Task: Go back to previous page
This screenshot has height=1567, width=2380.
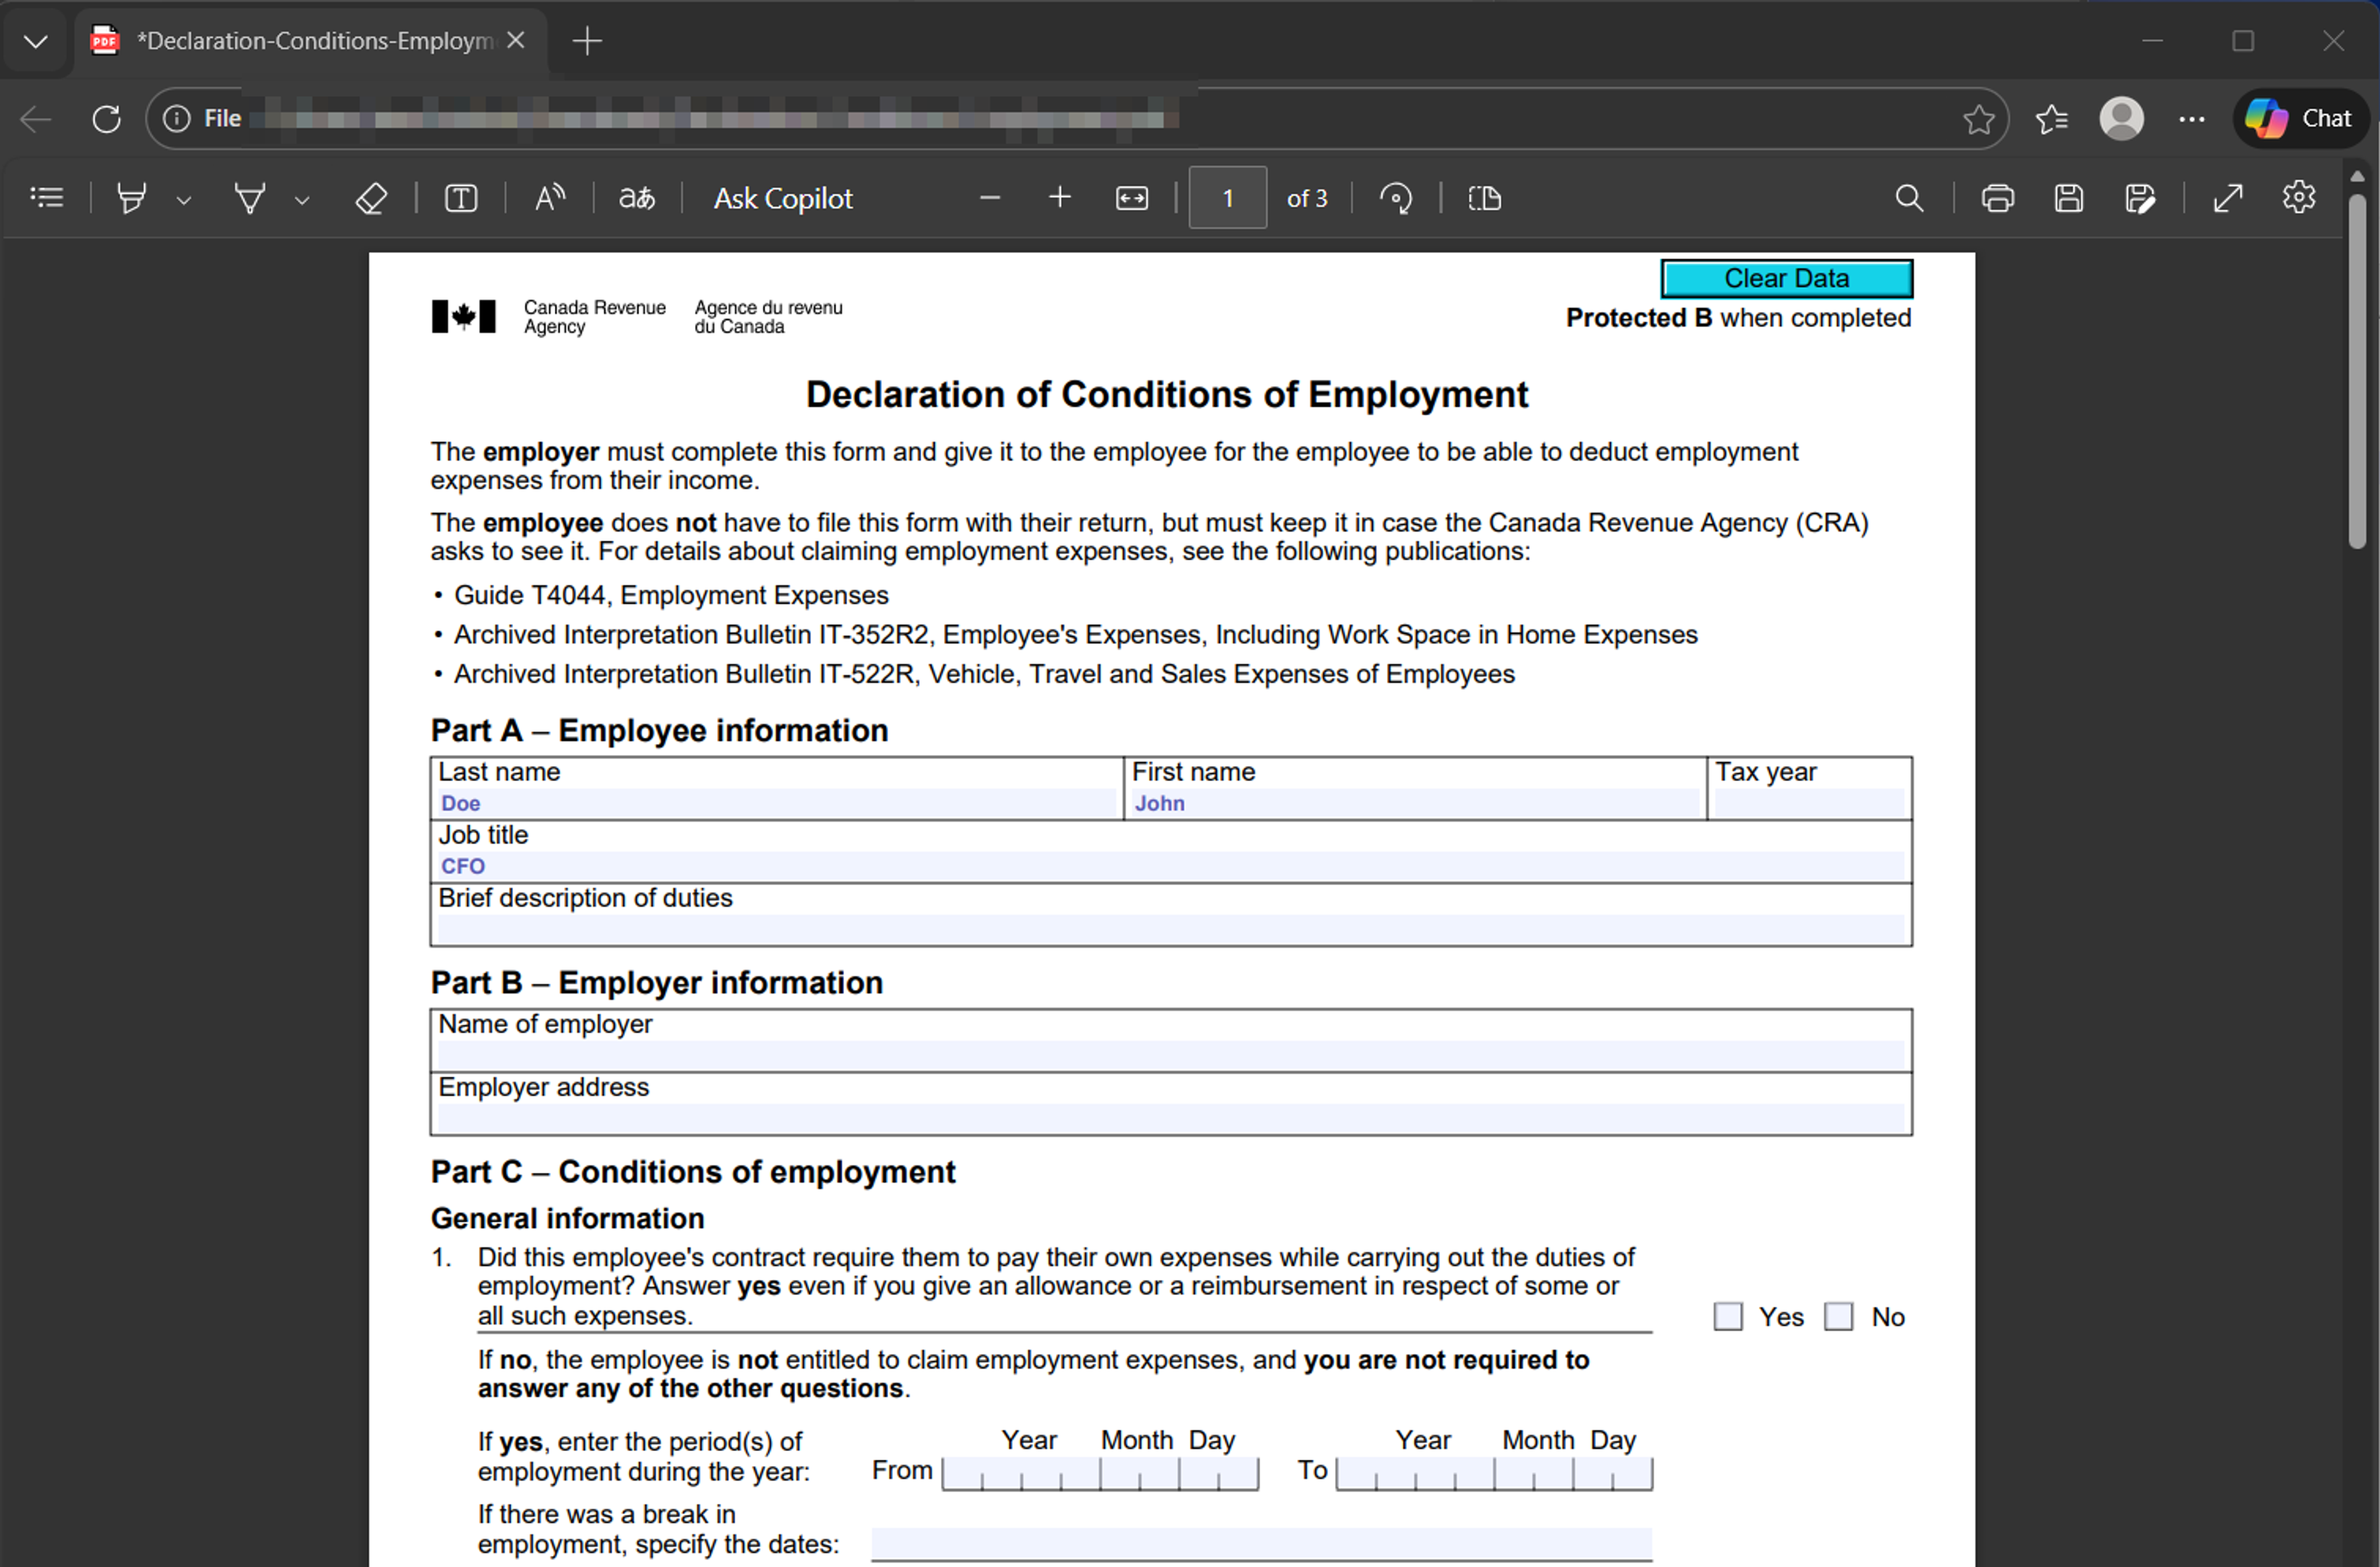Action: coord(36,119)
